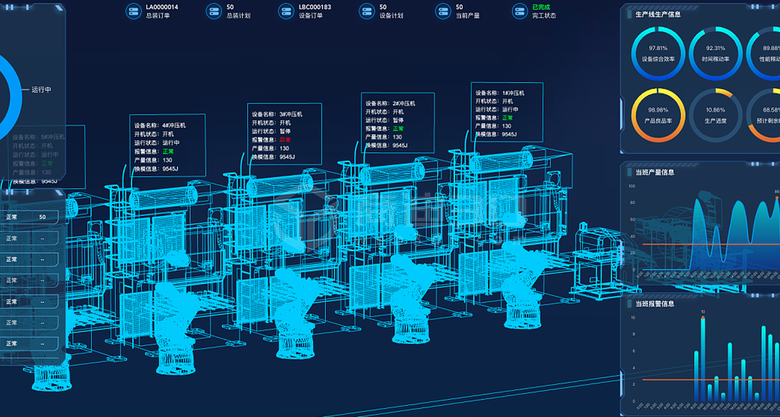
Task: Select the robot arm in front of 4#冲压机
Action: 177,328
